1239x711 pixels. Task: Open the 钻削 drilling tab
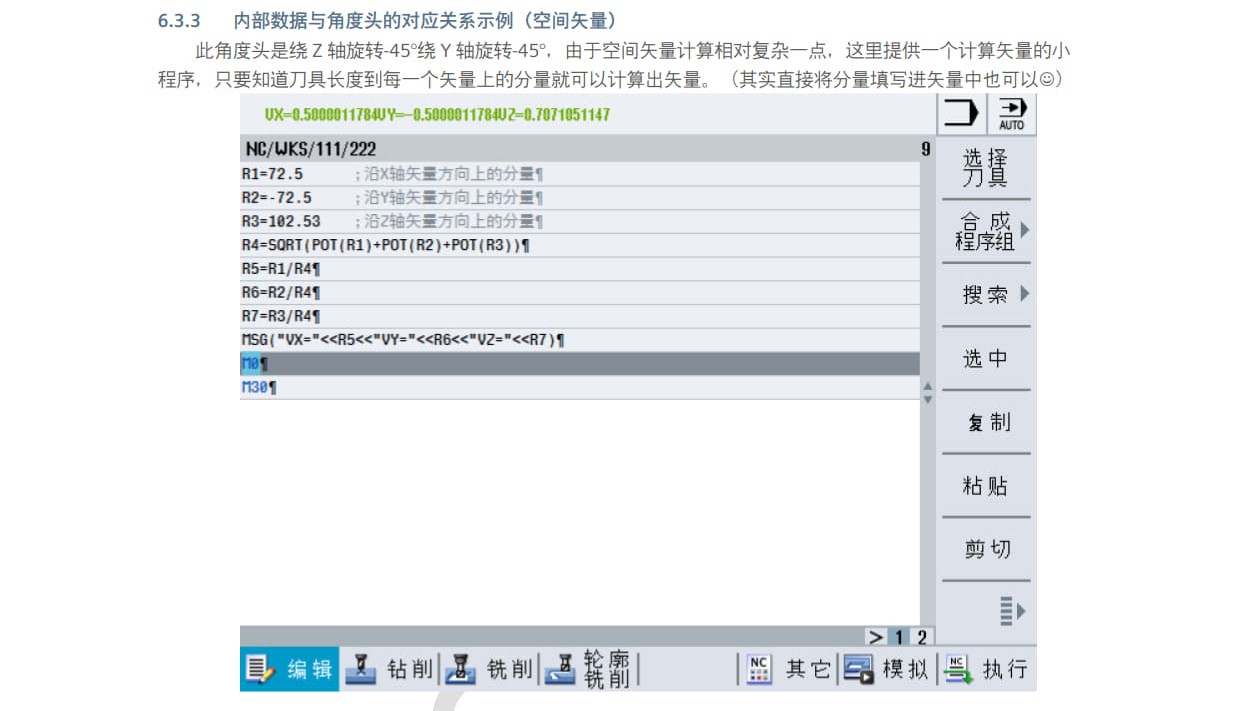390,669
